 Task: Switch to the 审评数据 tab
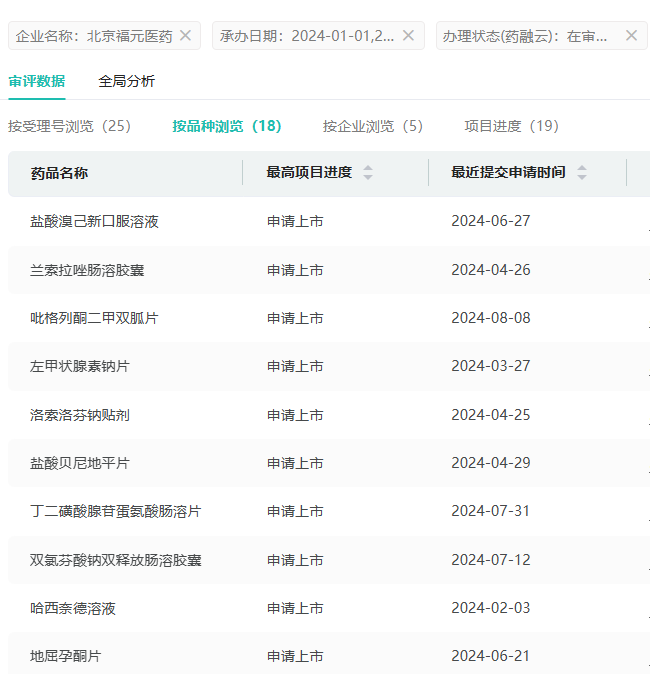pyautogui.click(x=37, y=81)
